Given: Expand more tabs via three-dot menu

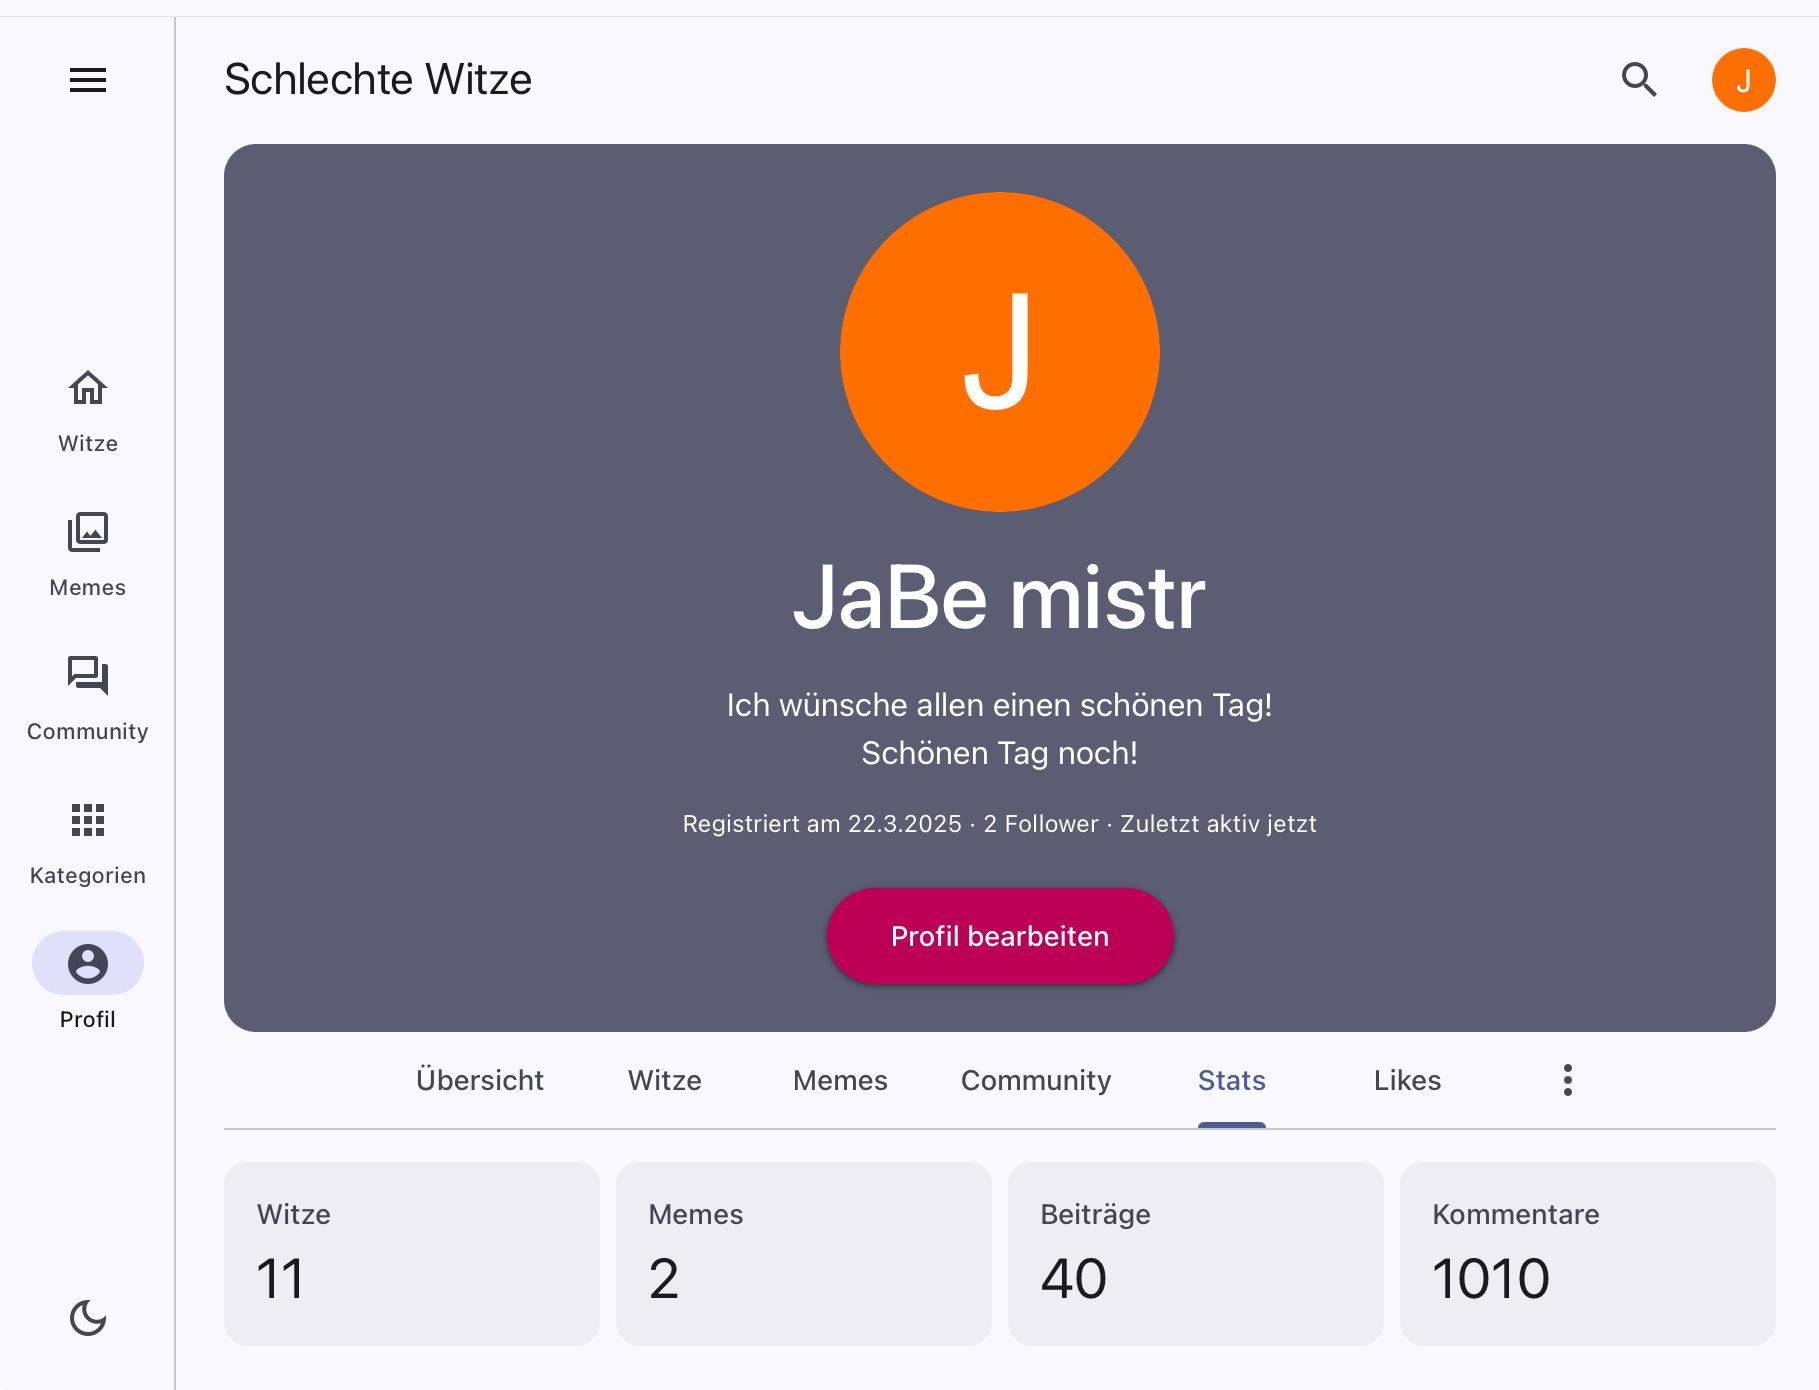Looking at the screenshot, I should 1567,1080.
